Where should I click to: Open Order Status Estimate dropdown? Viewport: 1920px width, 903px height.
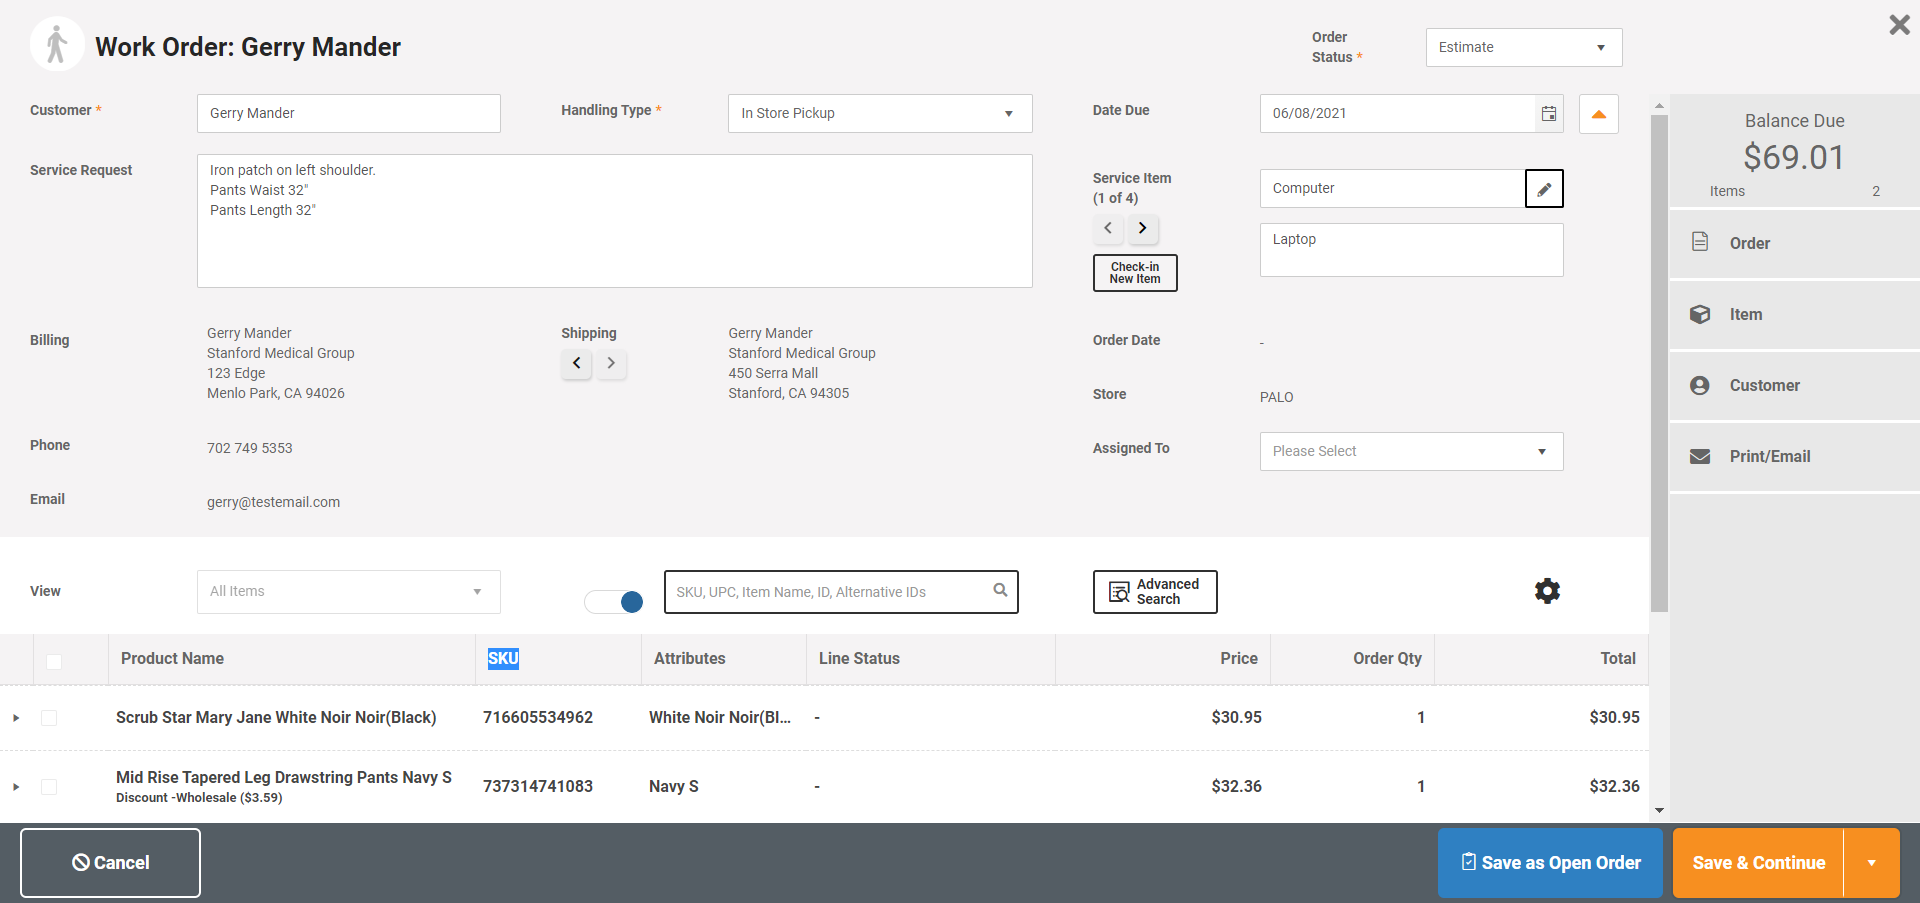(1524, 48)
